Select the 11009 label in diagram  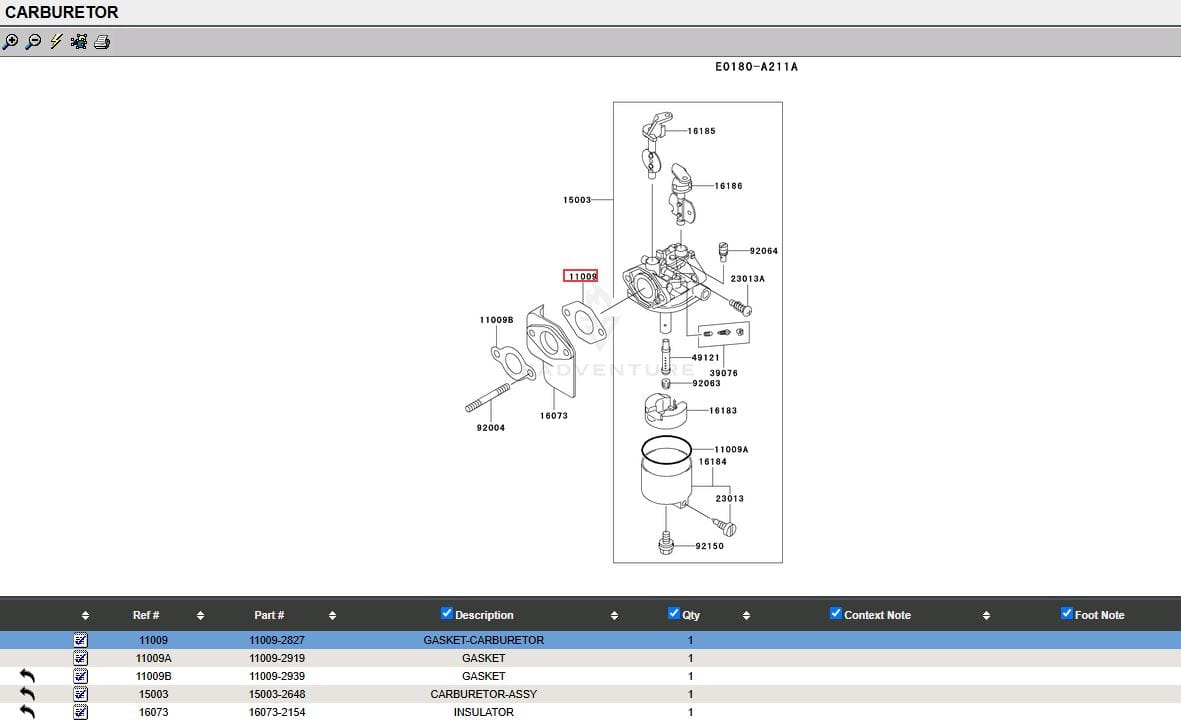pos(581,276)
